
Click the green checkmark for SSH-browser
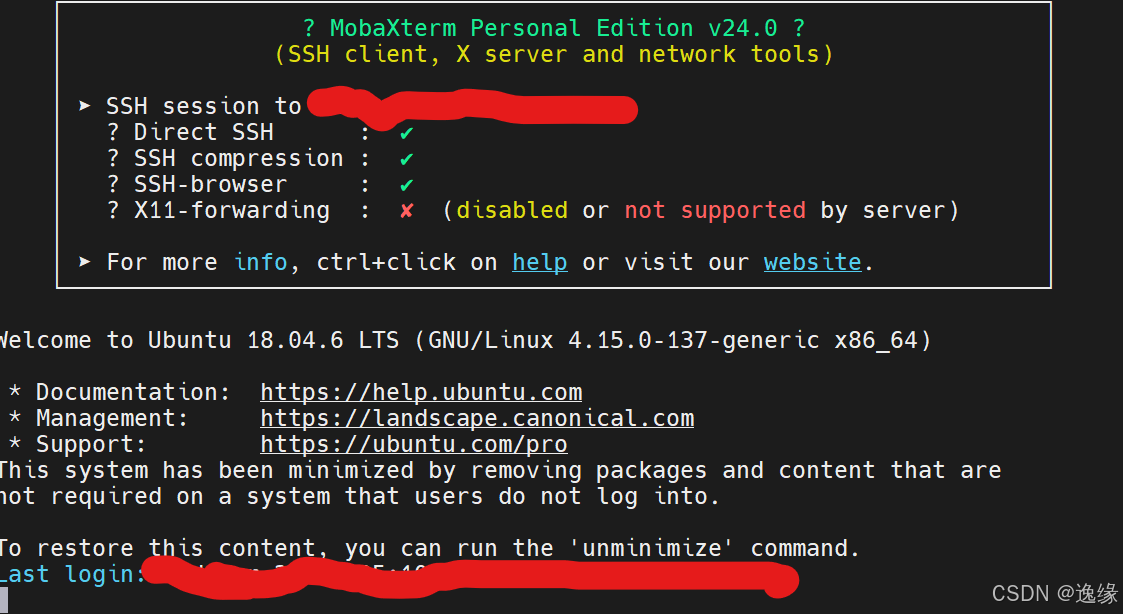pyautogui.click(x=406, y=185)
